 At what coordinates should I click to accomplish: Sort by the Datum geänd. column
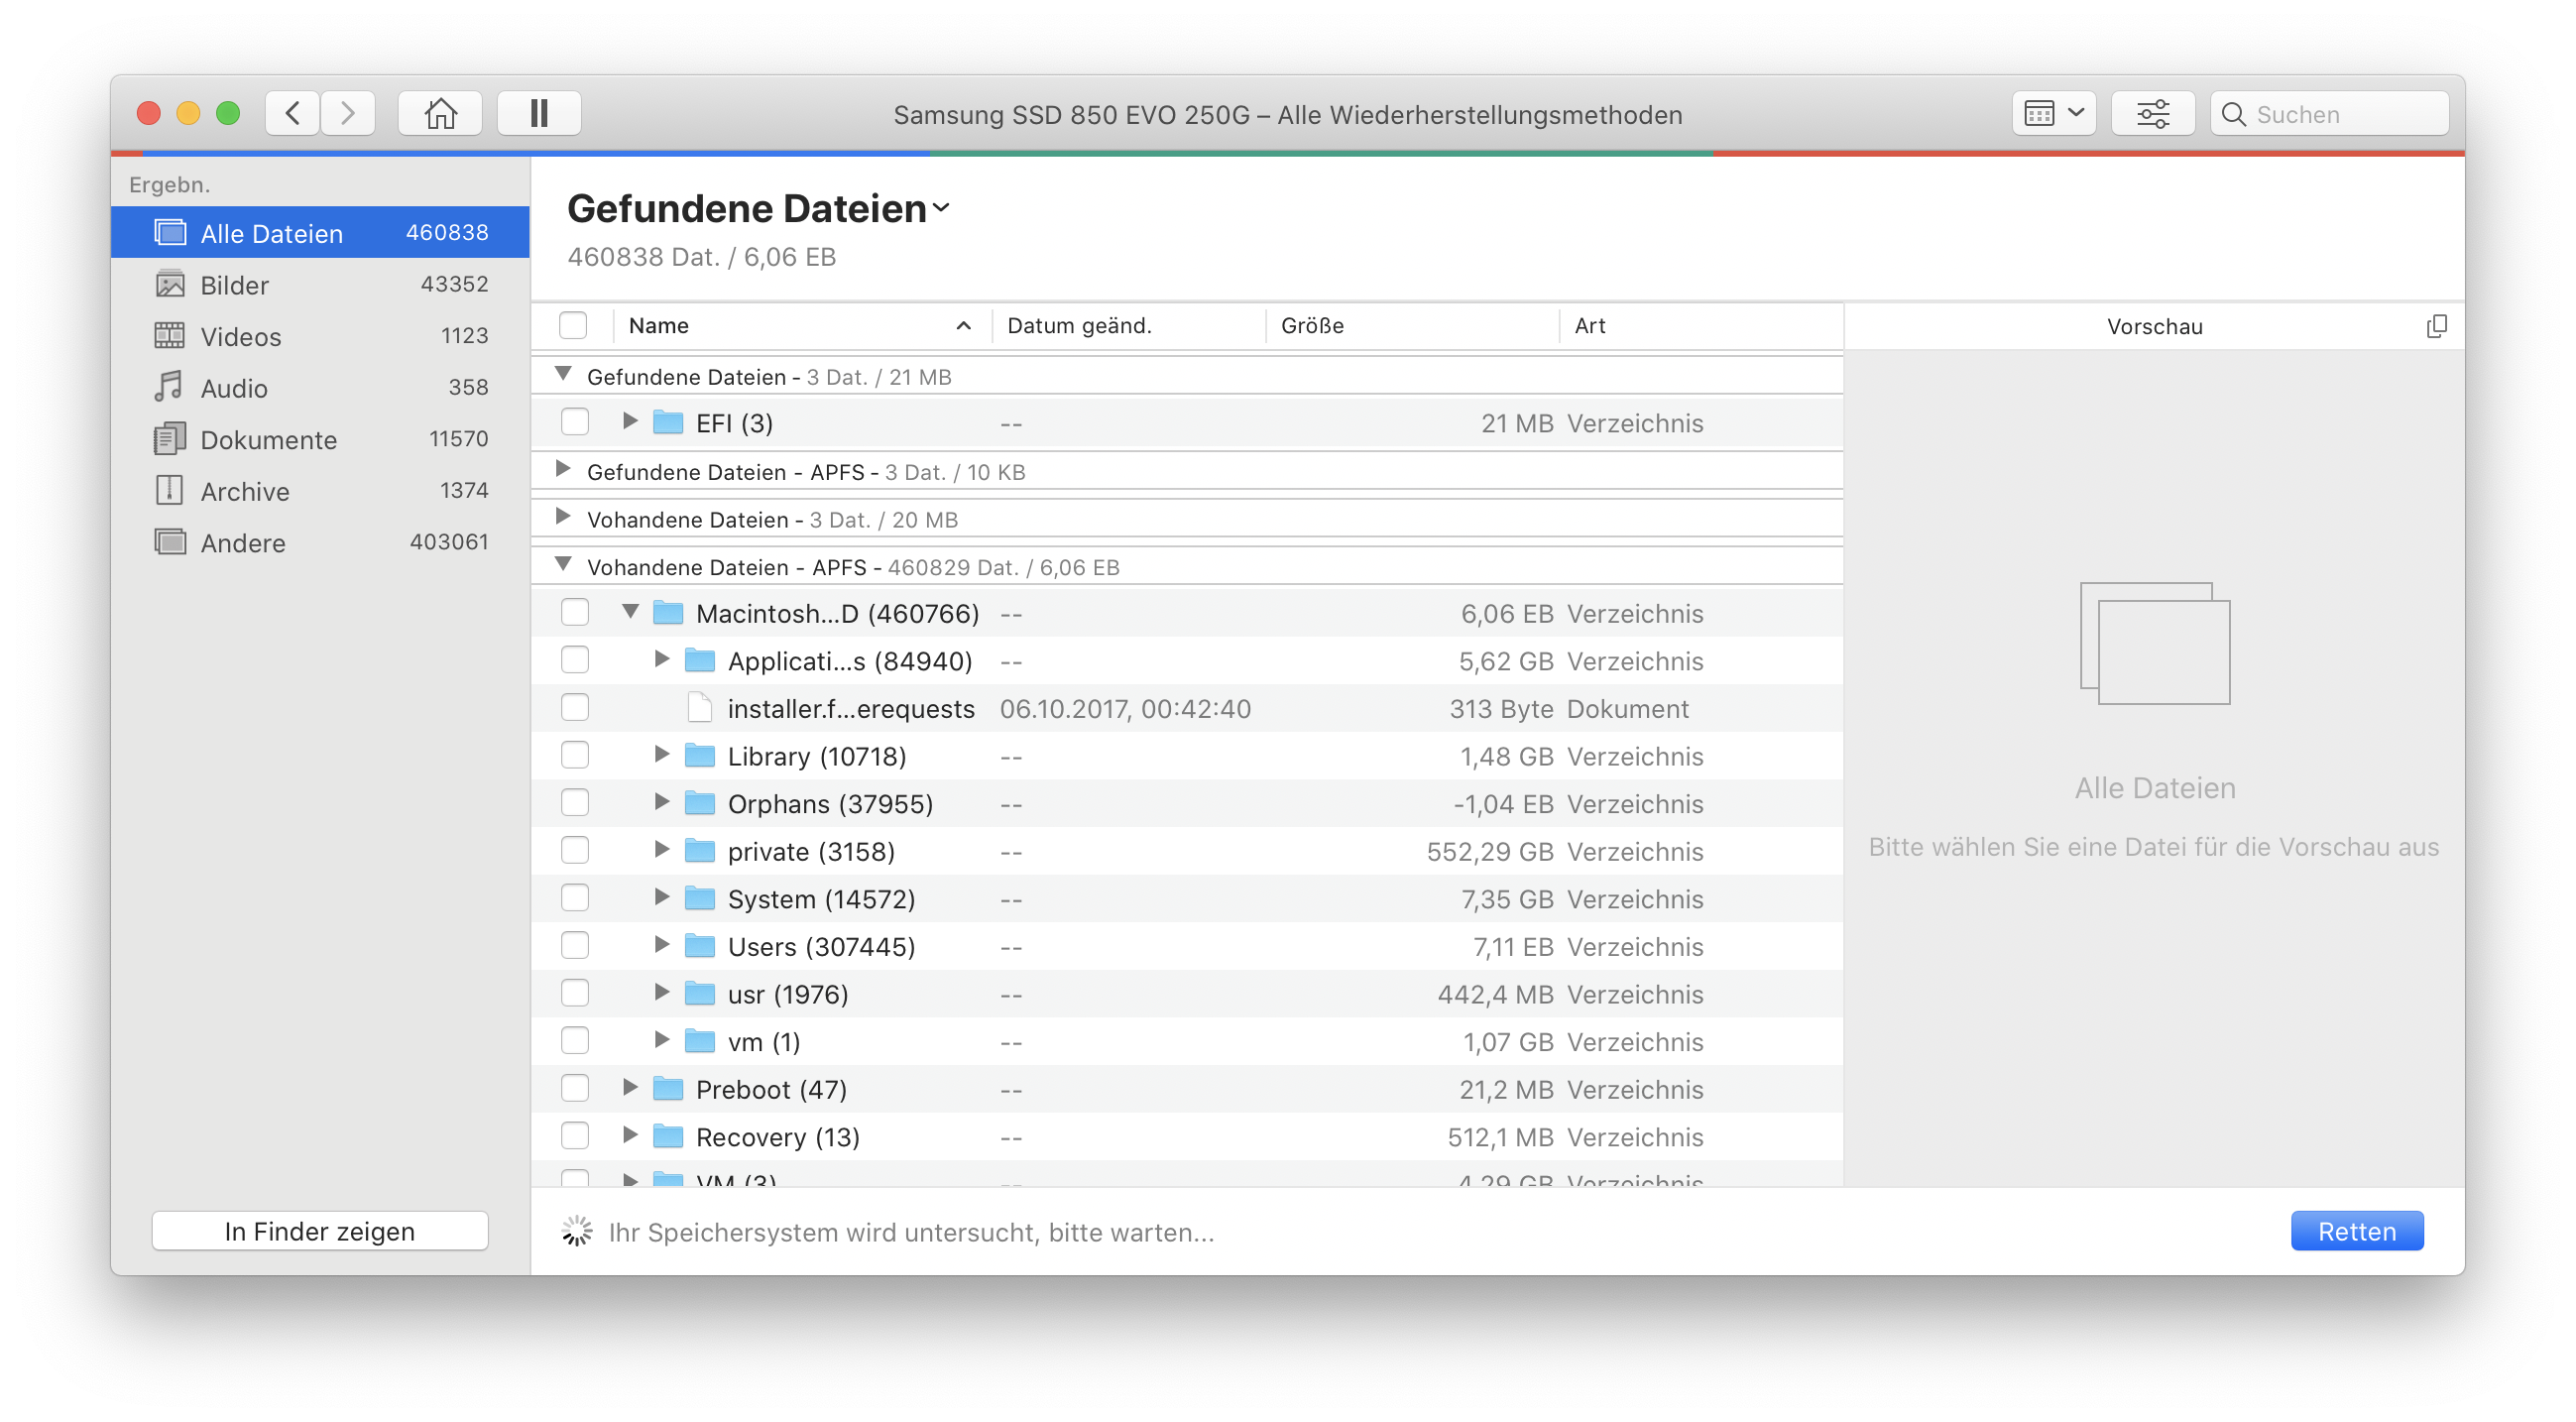(1128, 325)
